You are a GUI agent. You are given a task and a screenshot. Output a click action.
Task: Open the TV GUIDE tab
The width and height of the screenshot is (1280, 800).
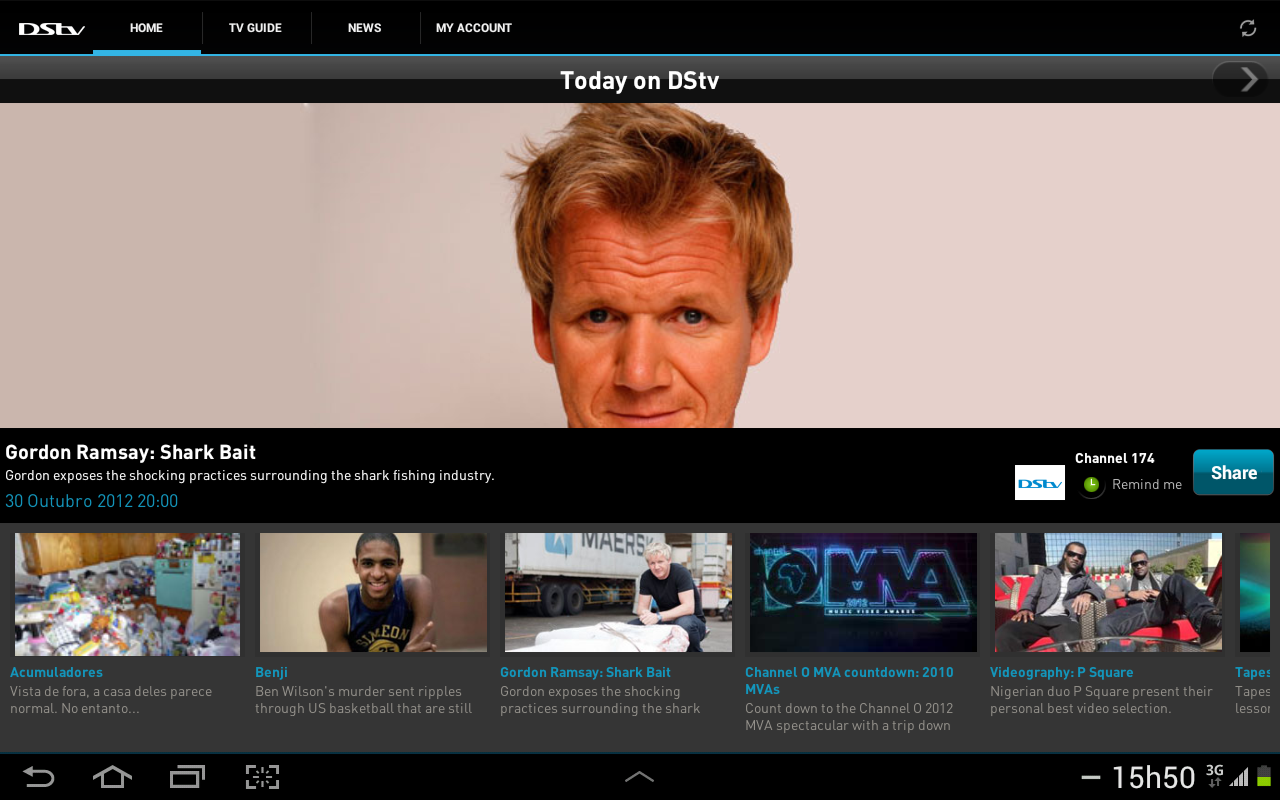(255, 28)
